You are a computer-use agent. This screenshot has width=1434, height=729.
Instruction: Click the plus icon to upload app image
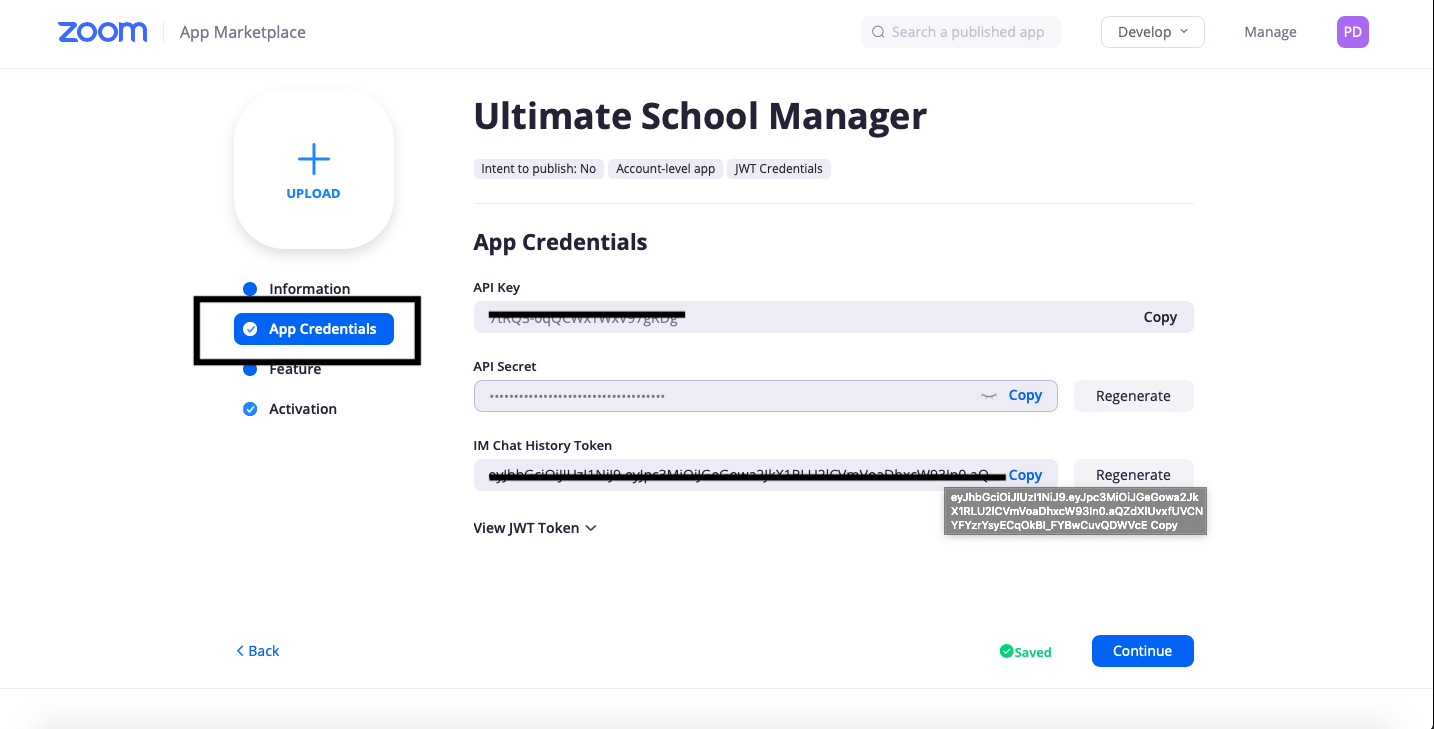tap(314, 158)
